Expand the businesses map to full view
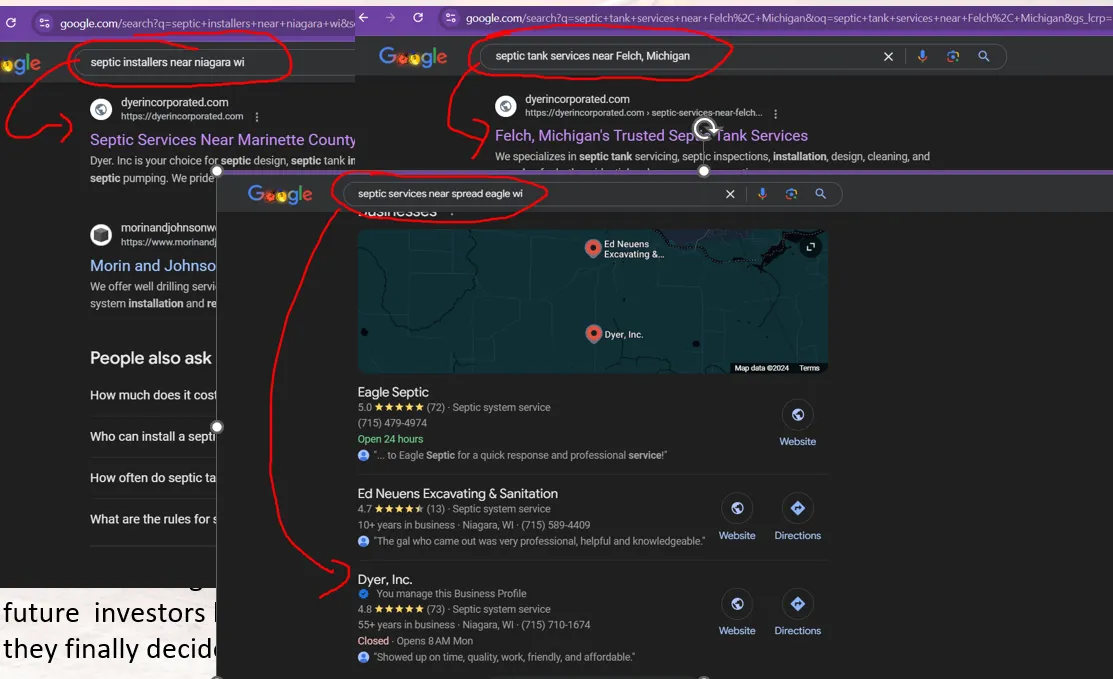The height and width of the screenshot is (679, 1113). [x=811, y=247]
